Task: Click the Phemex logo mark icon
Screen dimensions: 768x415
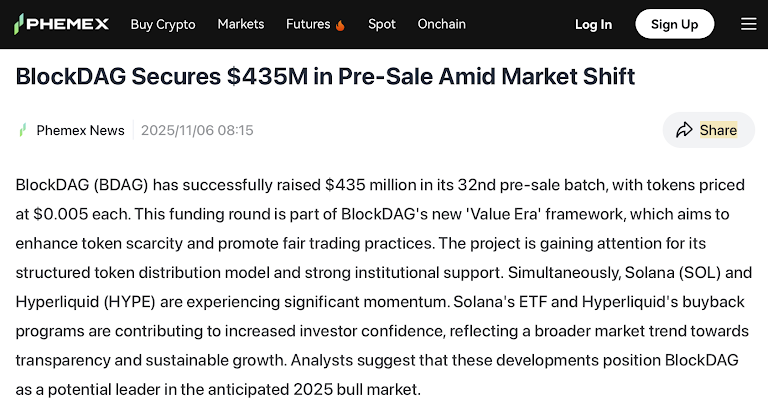Action: click(x=20, y=24)
